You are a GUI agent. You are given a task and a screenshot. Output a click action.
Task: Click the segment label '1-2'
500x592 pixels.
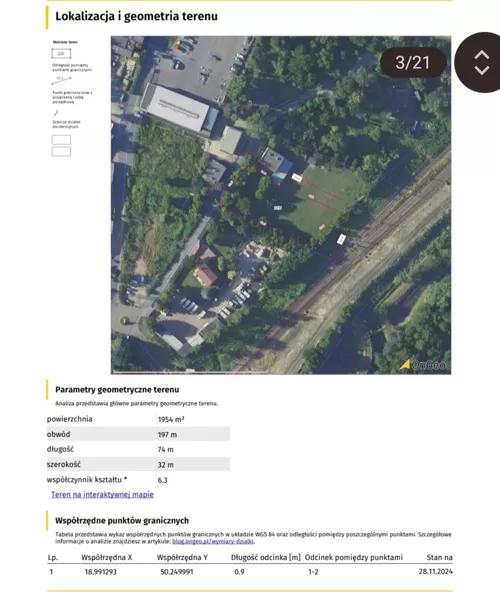[x=313, y=572]
